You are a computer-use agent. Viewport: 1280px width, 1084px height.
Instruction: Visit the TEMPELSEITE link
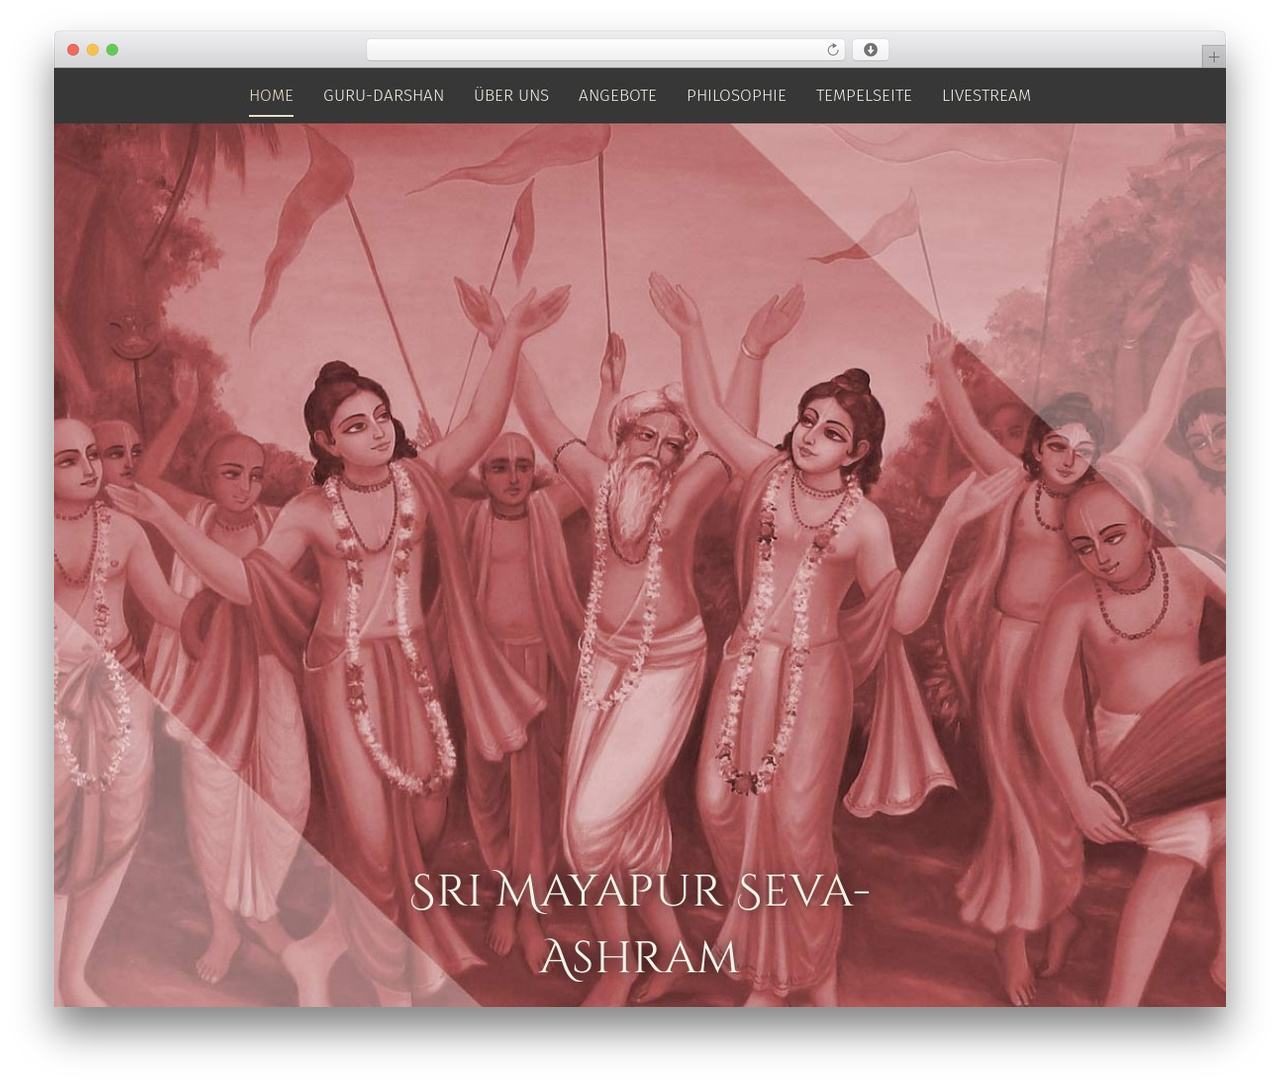pos(864,95)
